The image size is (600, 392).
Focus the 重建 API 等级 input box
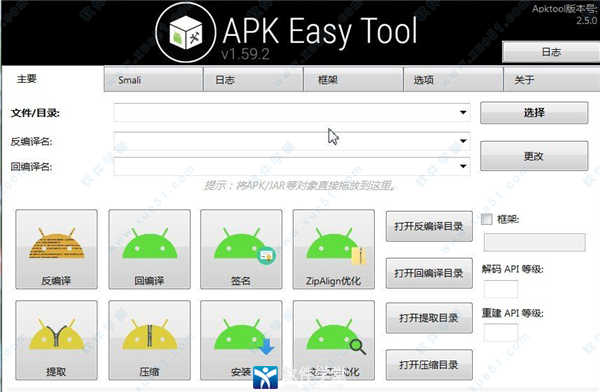[501, 332]
